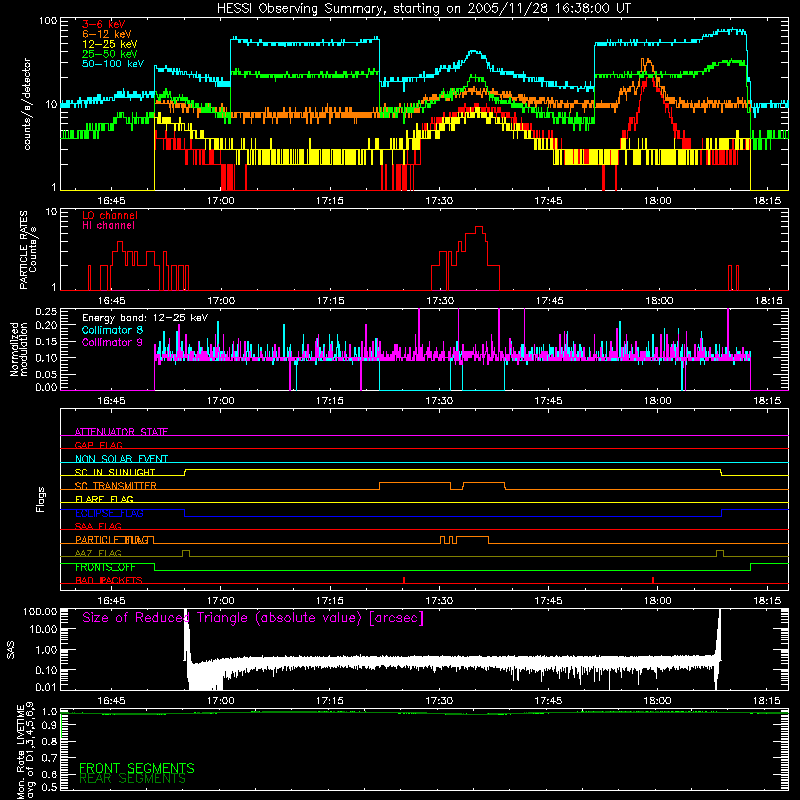
Task: Select the yellow 12-25 keV legend label
Action: 109,44
